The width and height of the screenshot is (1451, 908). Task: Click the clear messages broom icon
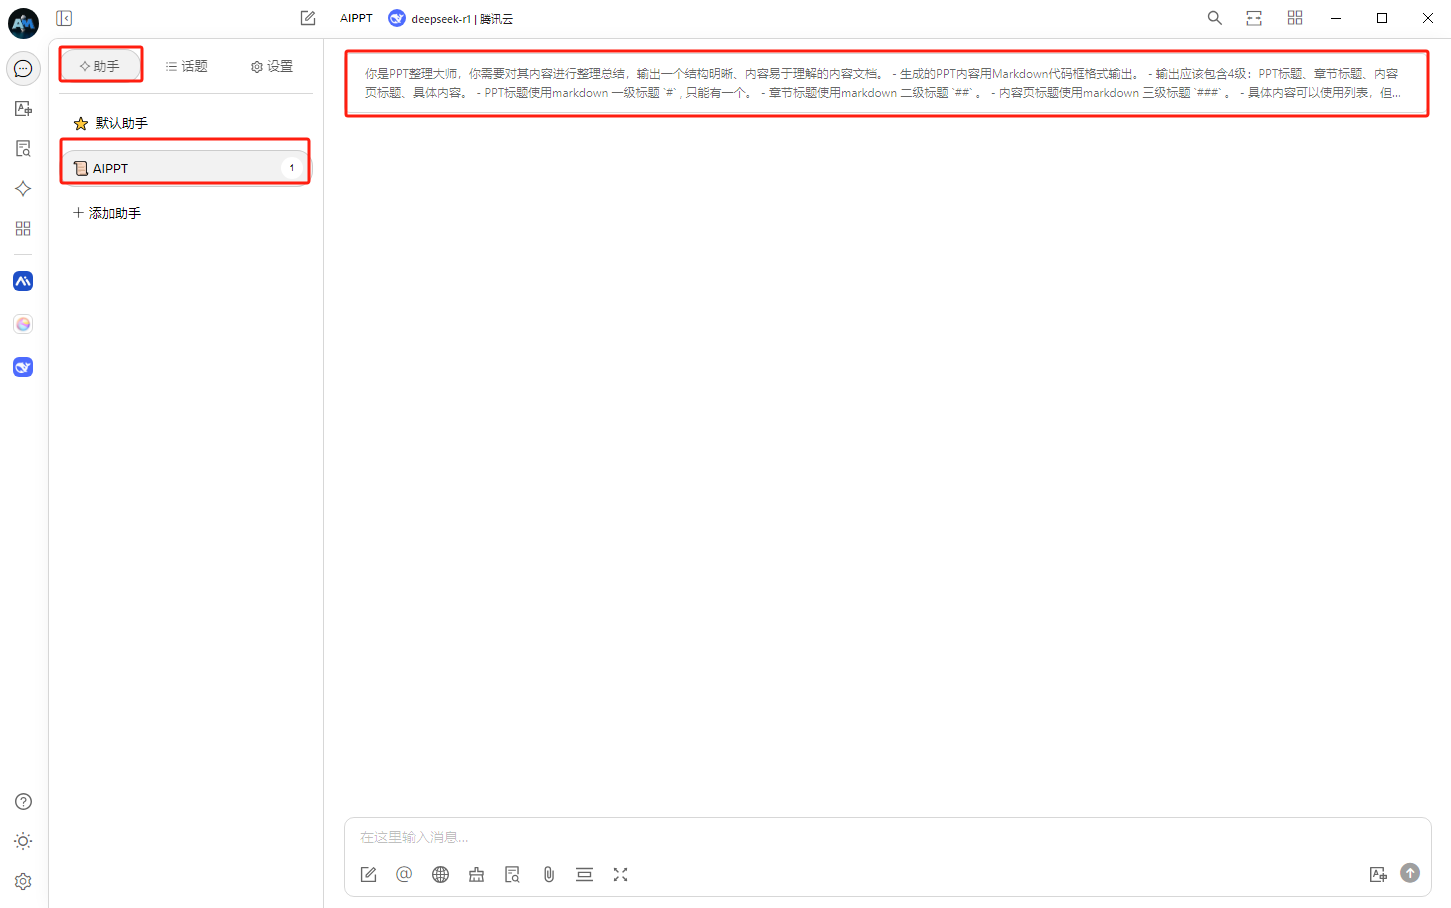pos(476,874)
